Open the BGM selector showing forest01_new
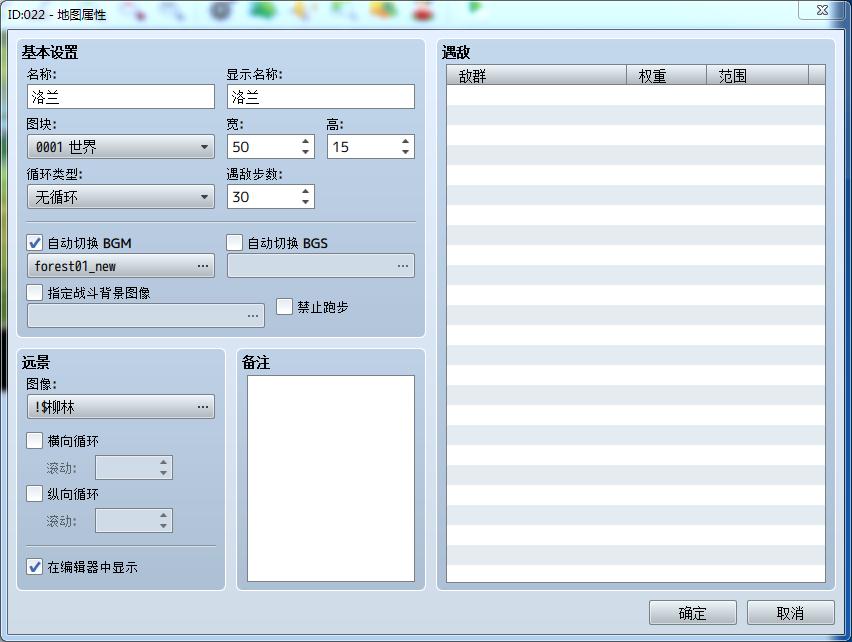This screenshot has height=642, width=852. pos(121,266)
